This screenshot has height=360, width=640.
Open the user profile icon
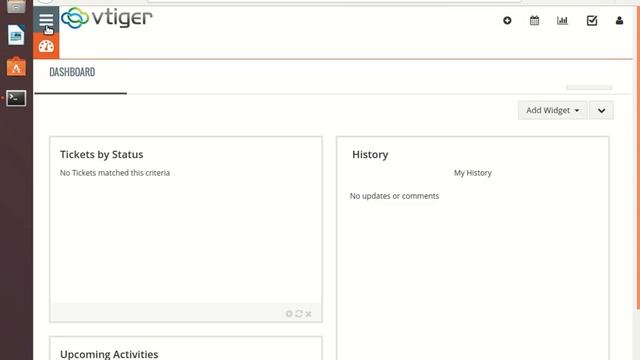[x=619, y=20]
